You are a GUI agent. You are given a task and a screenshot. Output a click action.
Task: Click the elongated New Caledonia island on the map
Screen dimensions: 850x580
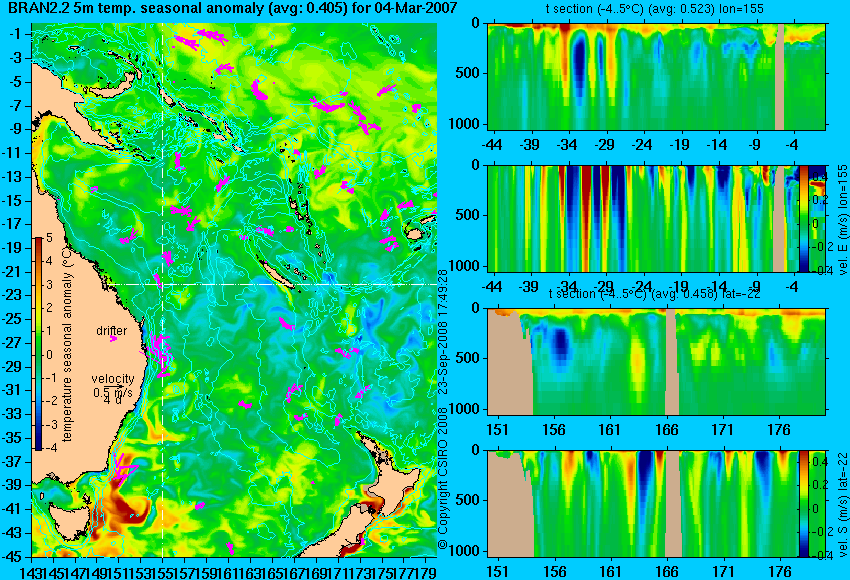276,275
